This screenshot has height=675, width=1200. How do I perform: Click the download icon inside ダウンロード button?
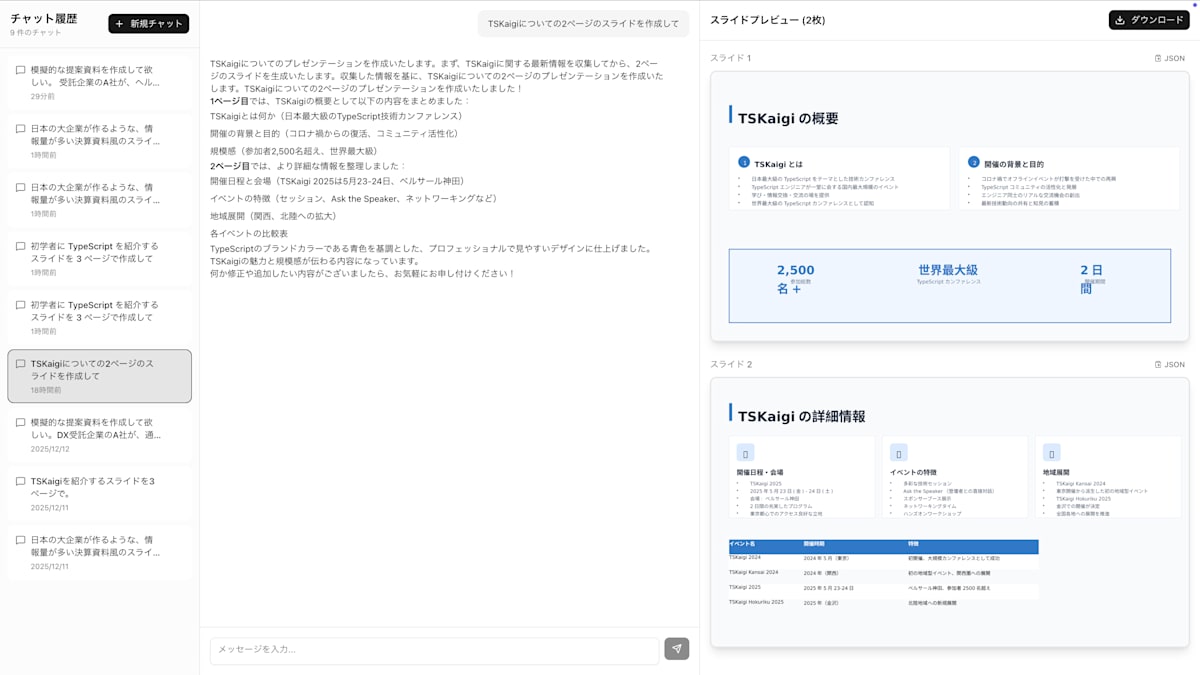coord(1120,18)
